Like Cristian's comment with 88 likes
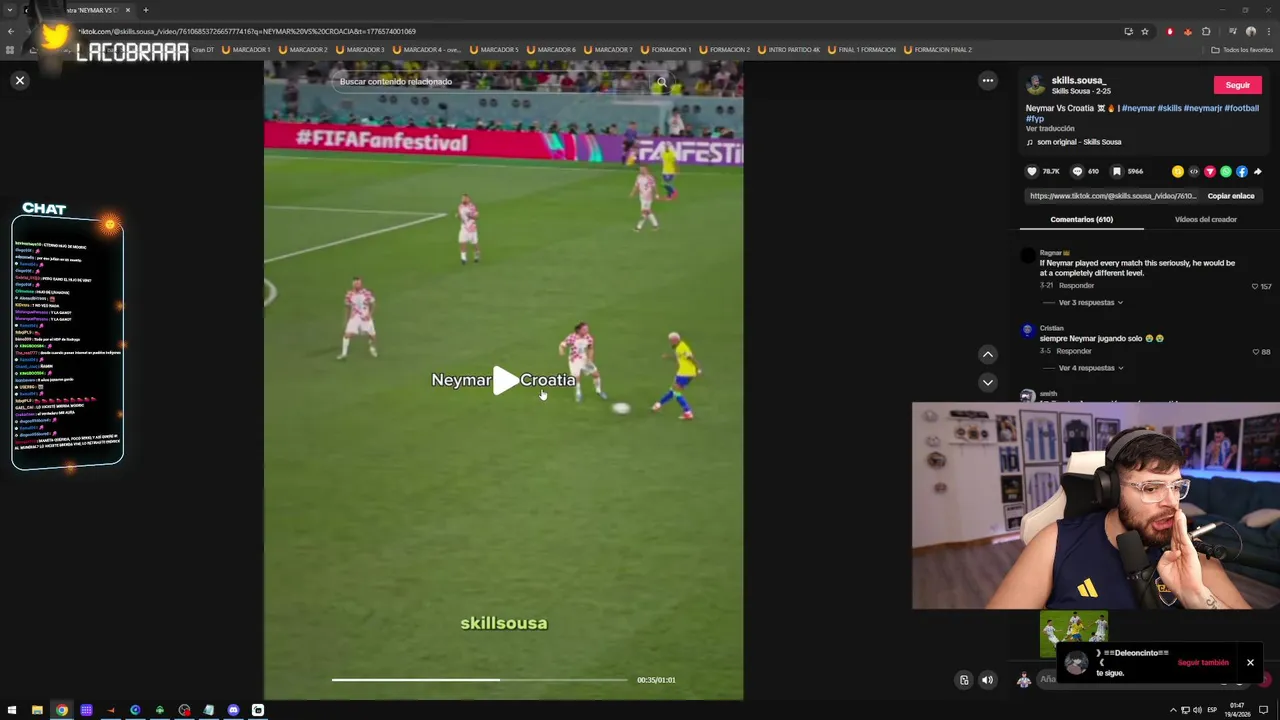The width and height of the screenshot is (1280, 720). [1255, 352]
